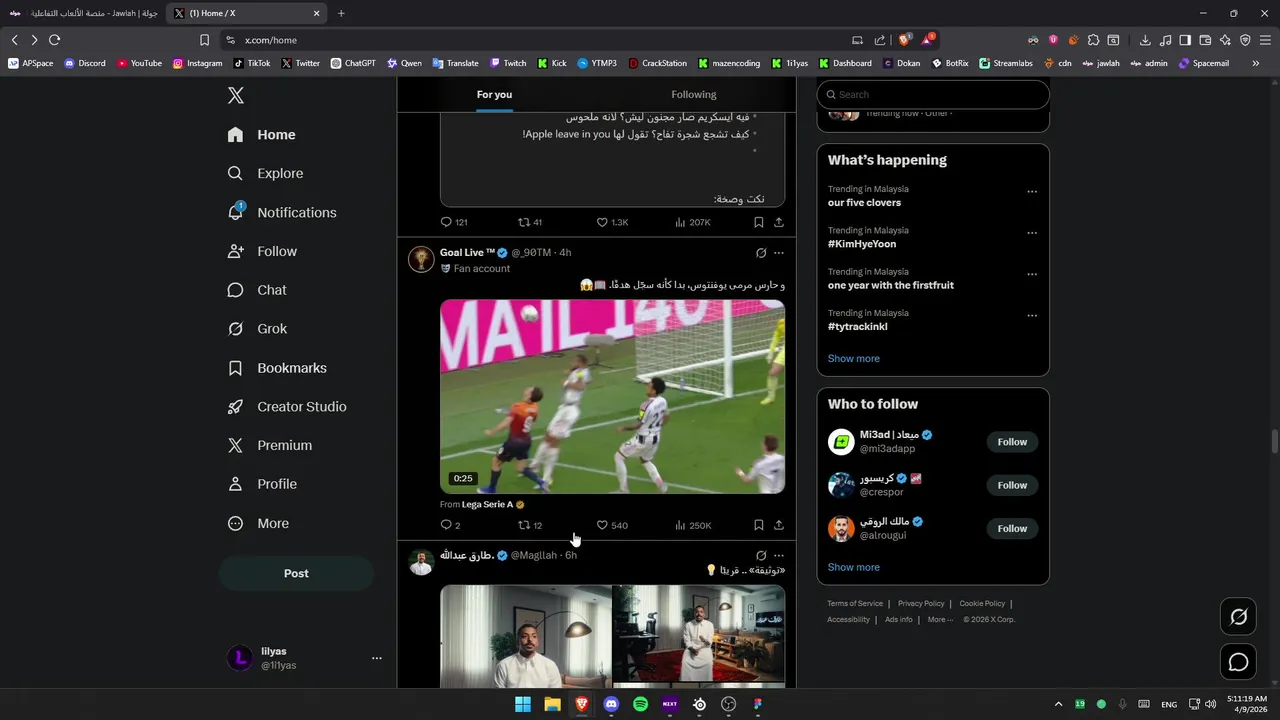Screen dimensions: 1280x720
Task: Switch to the Following tab
Action: click(x=694, y=95)
